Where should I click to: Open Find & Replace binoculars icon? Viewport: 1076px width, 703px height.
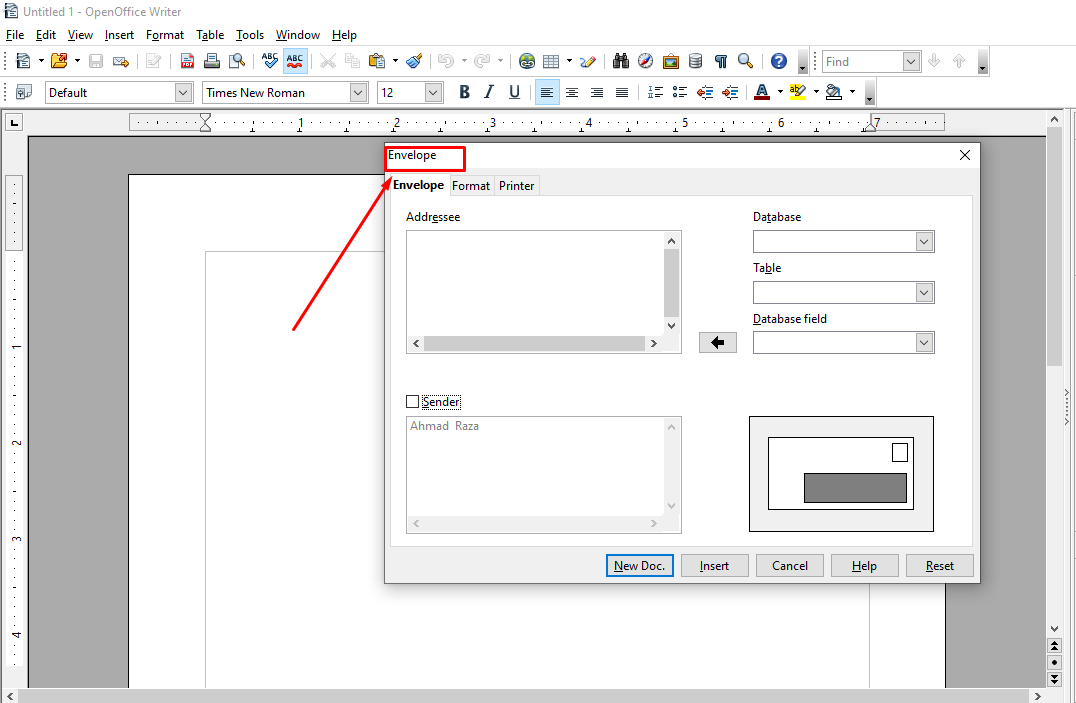[621, 61]
